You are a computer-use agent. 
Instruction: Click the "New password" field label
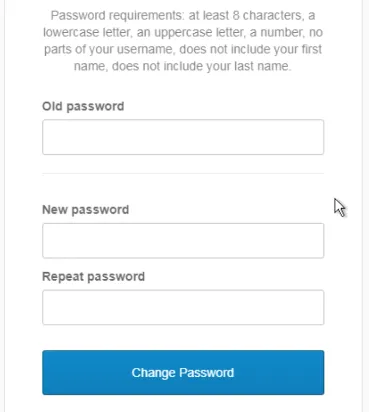point(86,210)
